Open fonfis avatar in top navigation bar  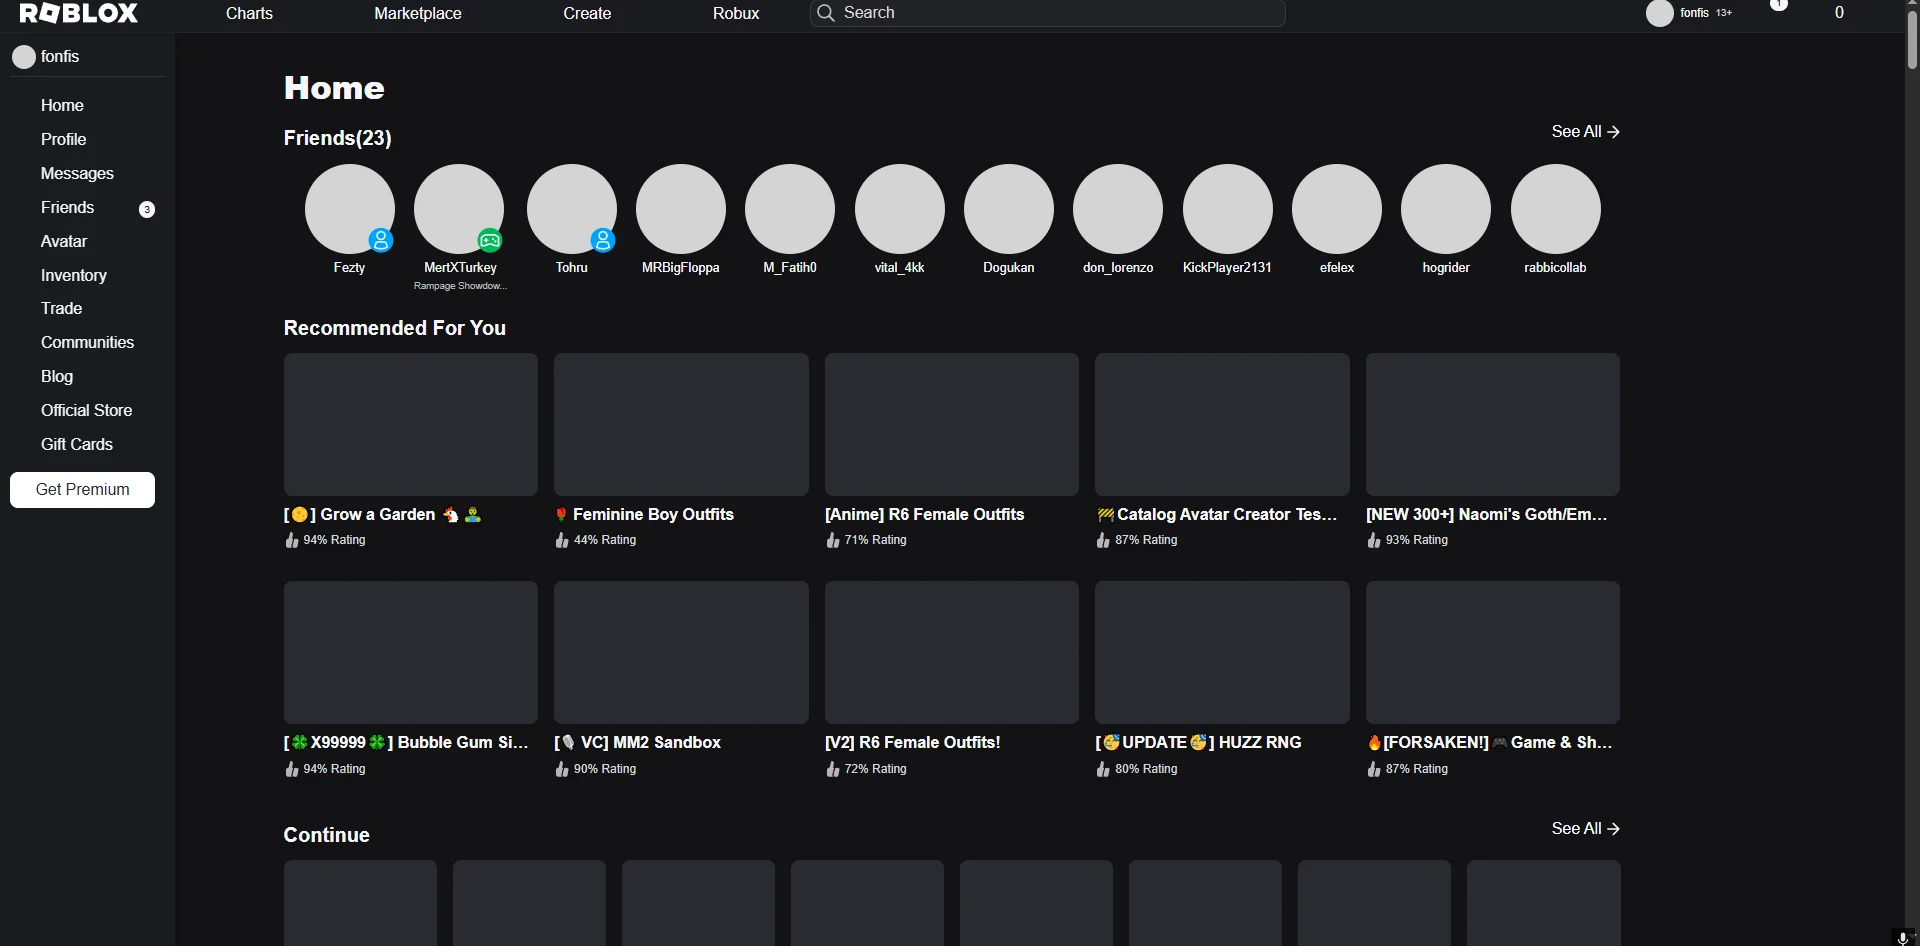(x=1659, y=13)
